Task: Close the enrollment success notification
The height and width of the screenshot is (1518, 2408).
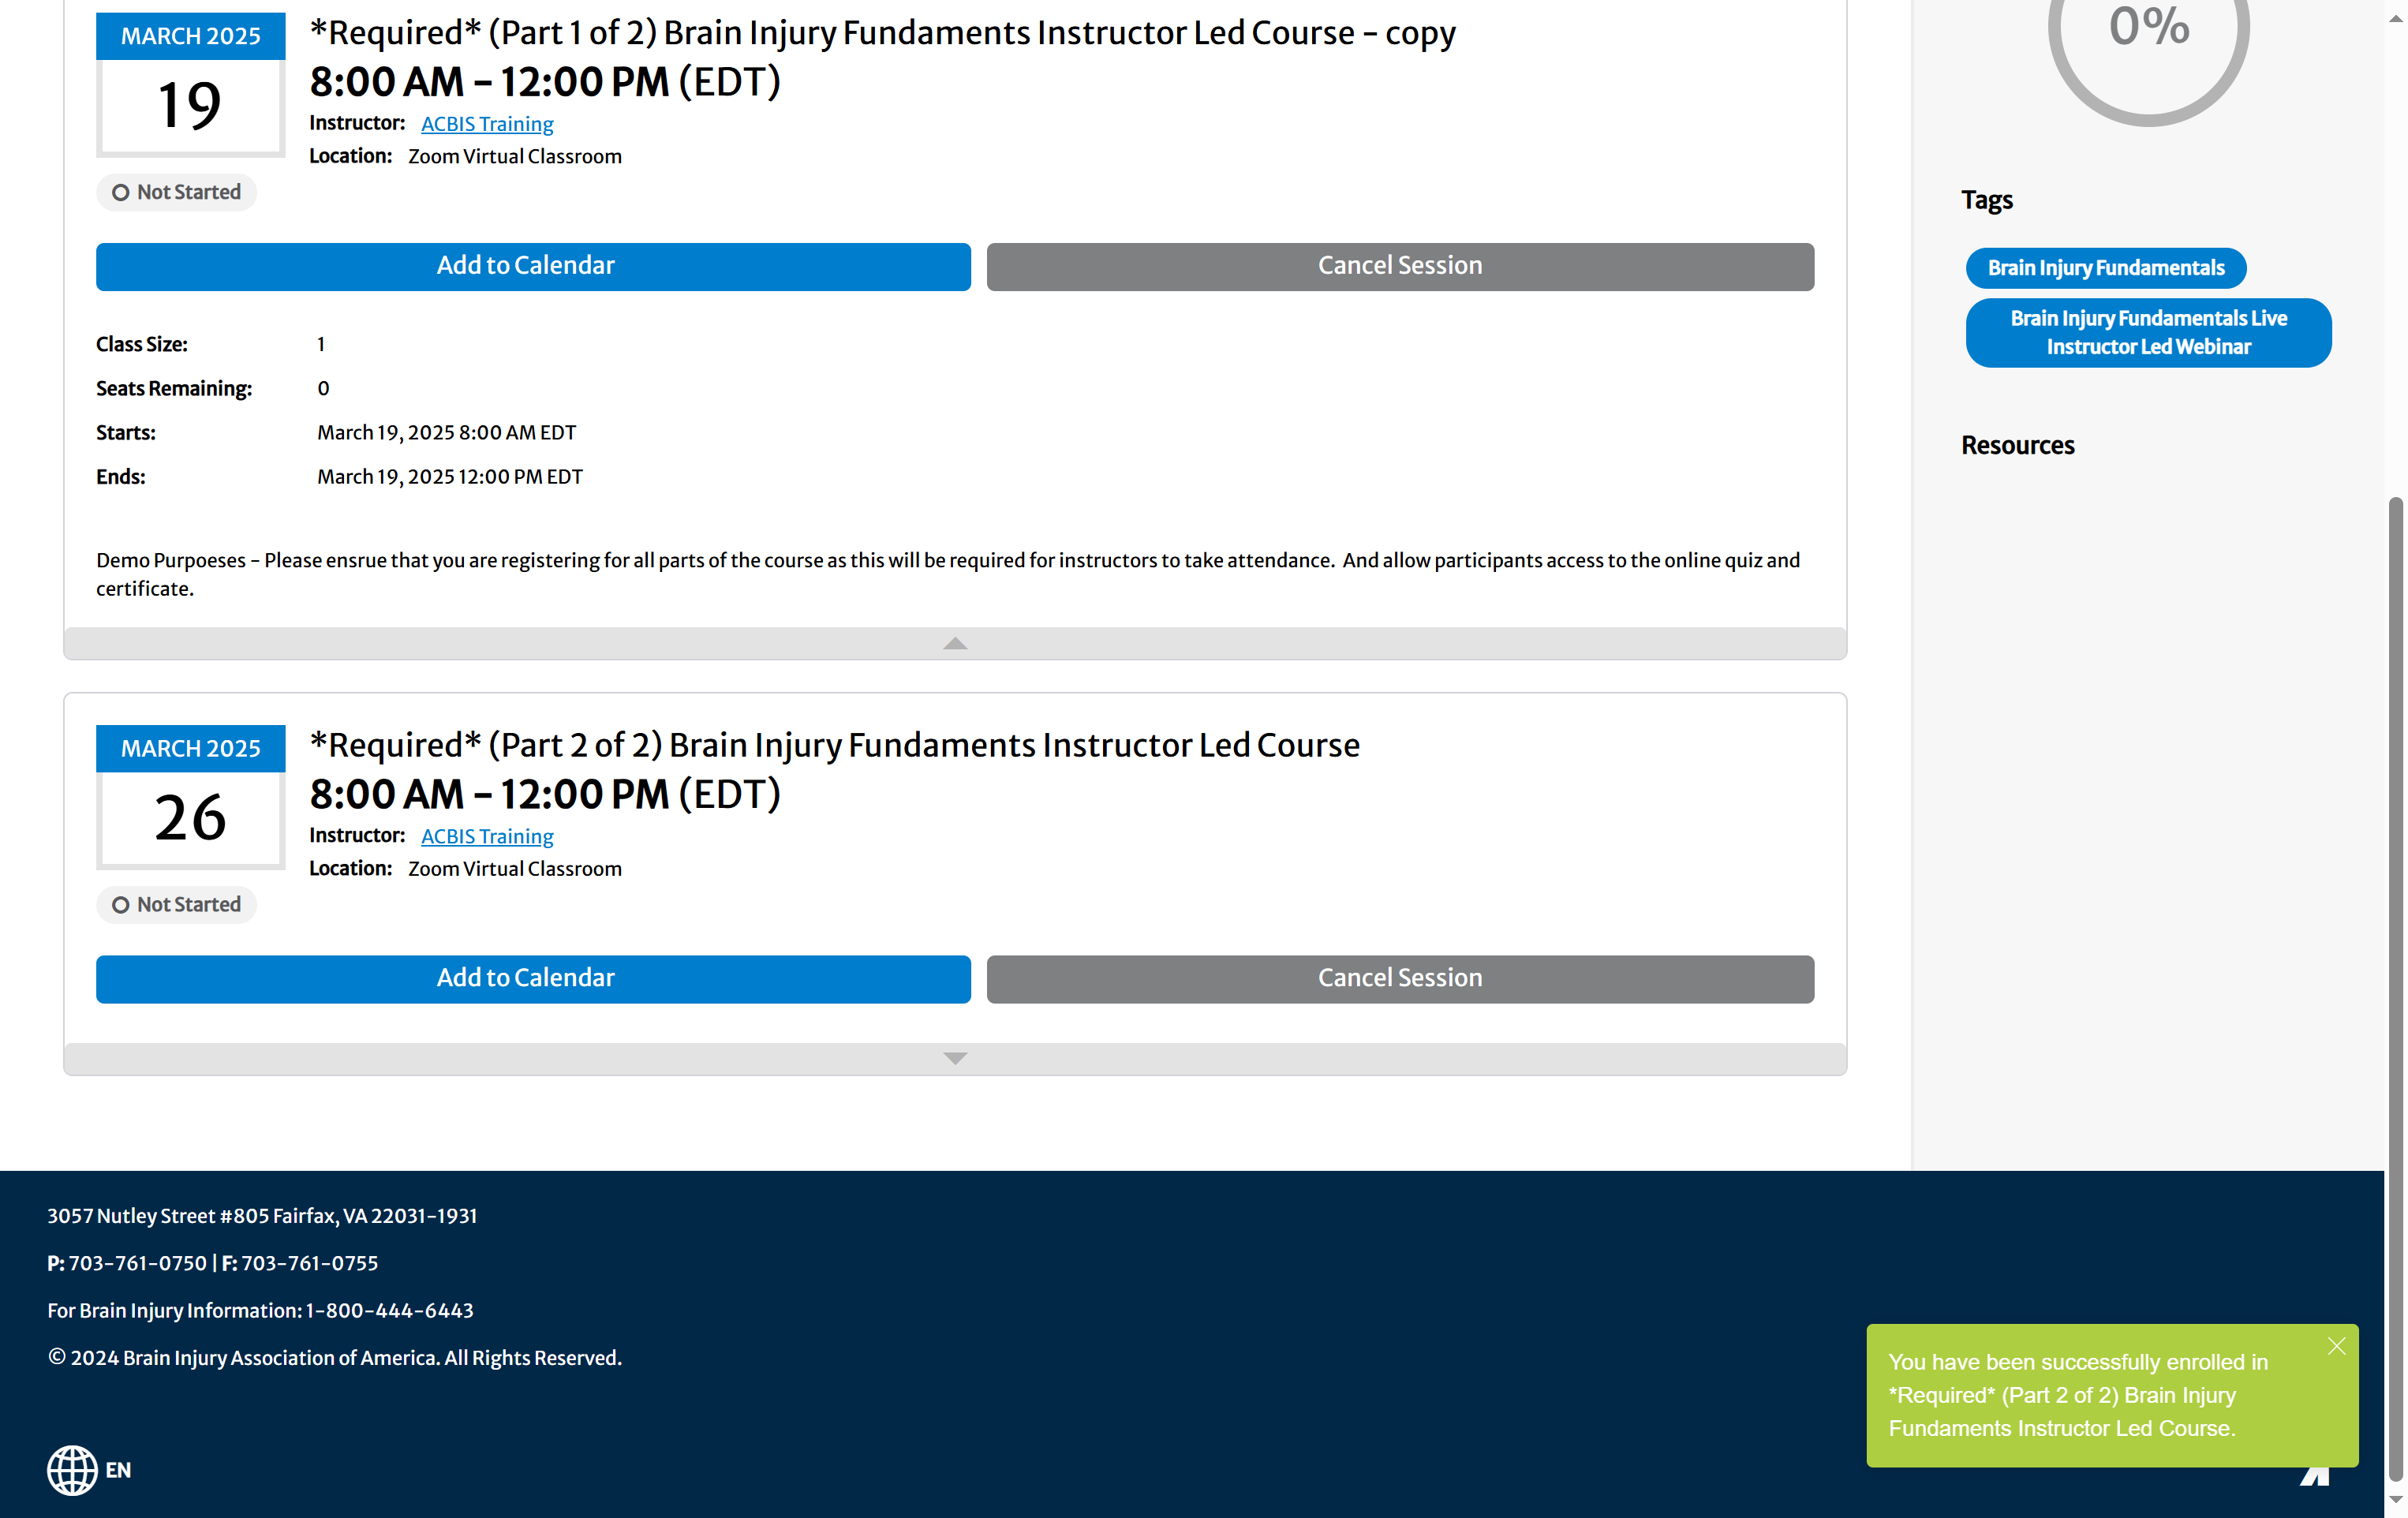Action: pyautogui.click(x=2335, y=1346)
